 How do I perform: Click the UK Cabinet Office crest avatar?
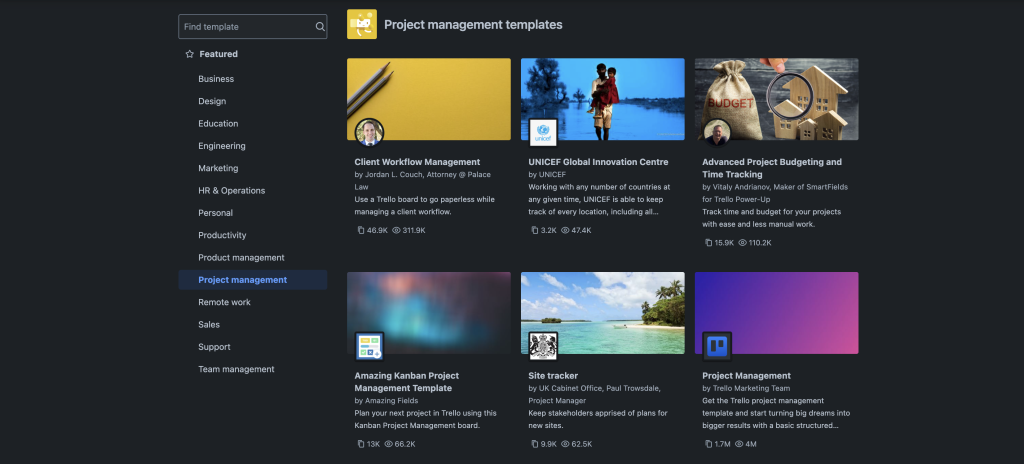point(543,346)
